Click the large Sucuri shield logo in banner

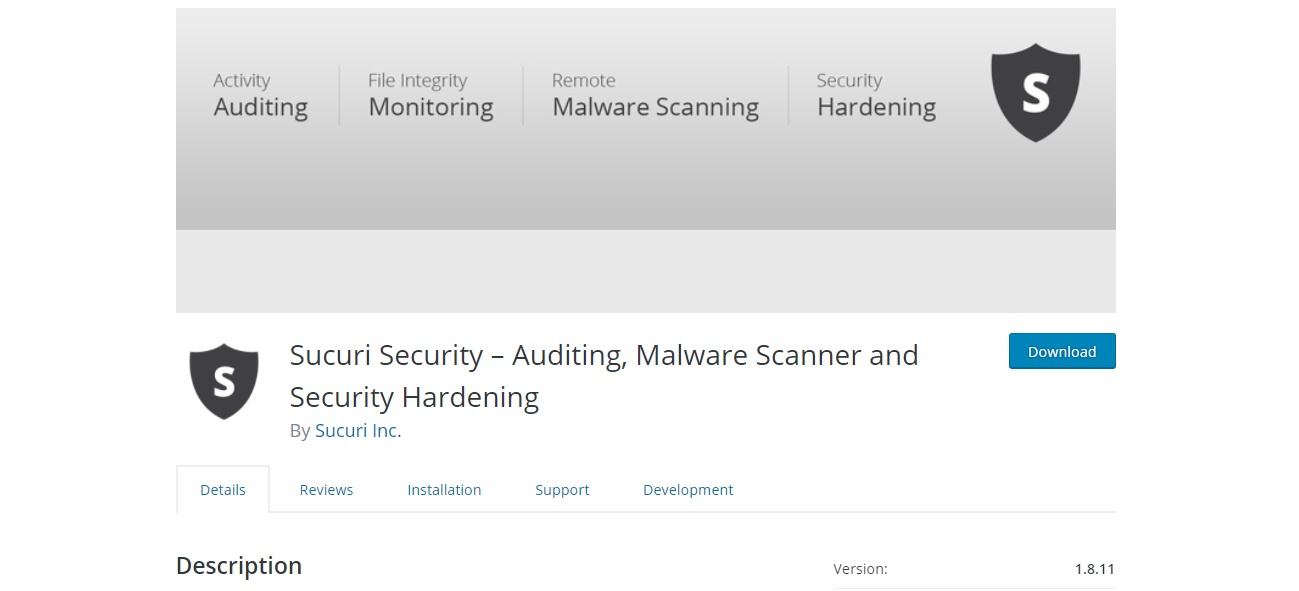(1035, 92)
